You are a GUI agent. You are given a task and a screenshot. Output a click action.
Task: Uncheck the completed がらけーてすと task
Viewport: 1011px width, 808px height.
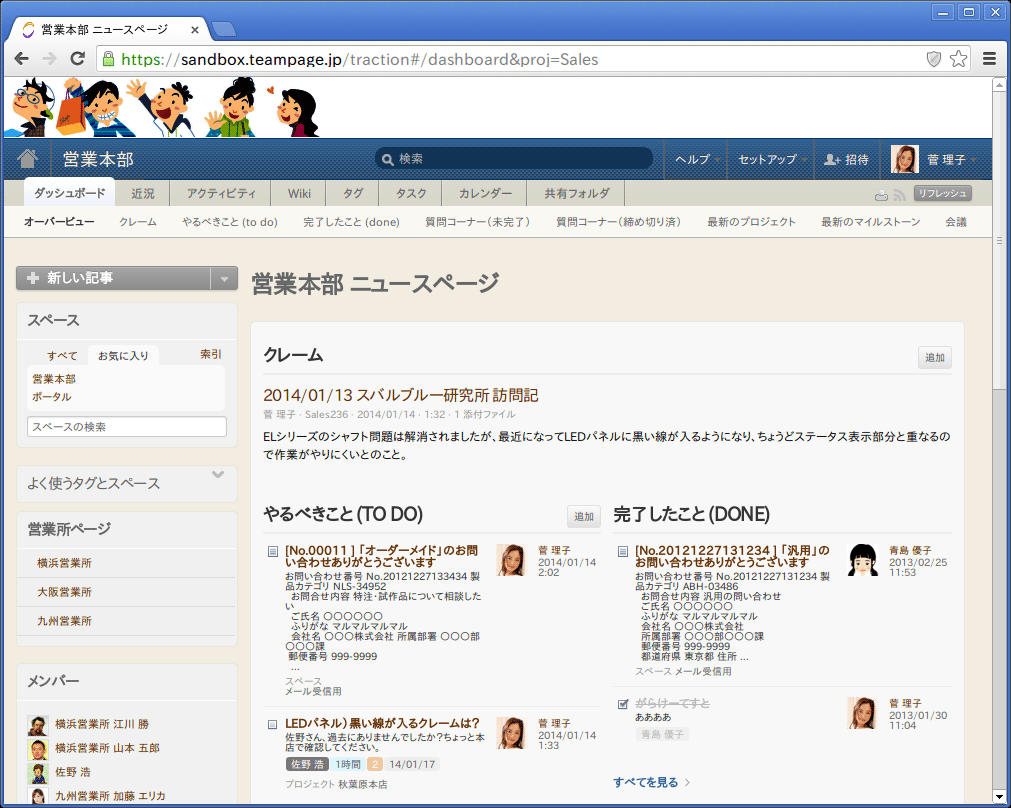point(623,704)
